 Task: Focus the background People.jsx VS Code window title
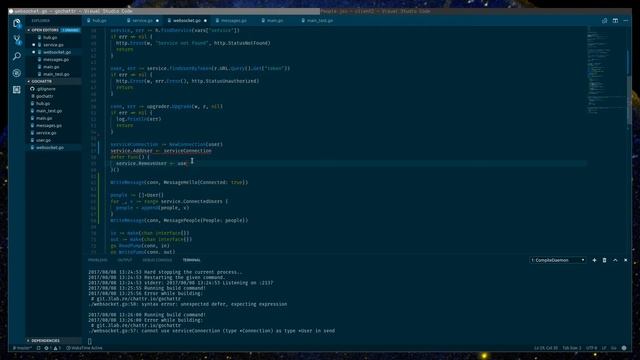375,11
